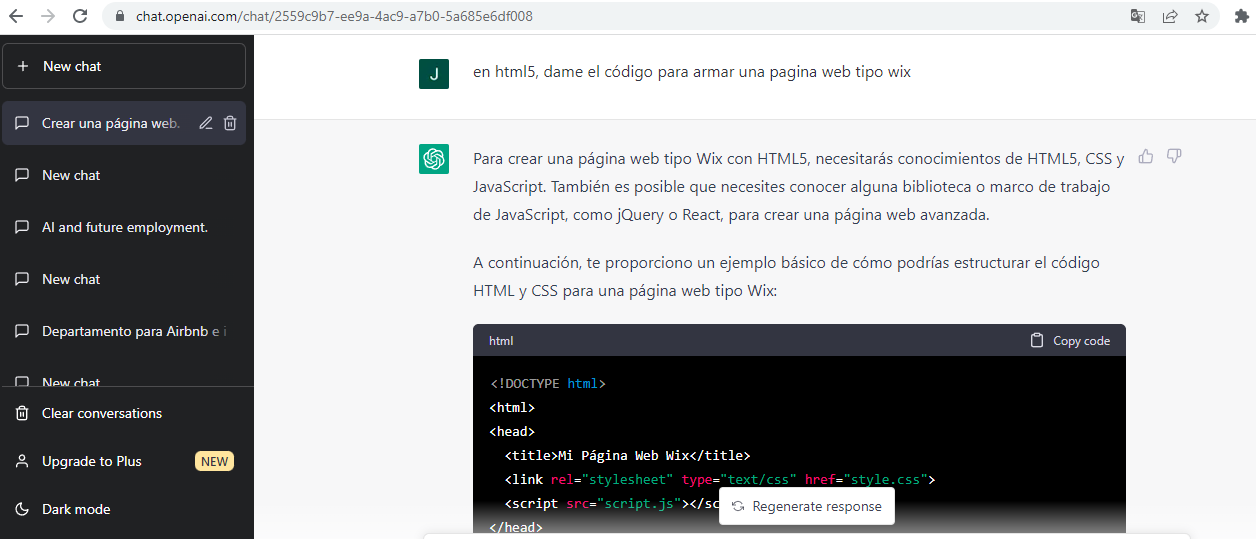Click the NEW badge beside Upgrade to Plus
This screenshot has height=539, width=1256.
coord(215,461)
